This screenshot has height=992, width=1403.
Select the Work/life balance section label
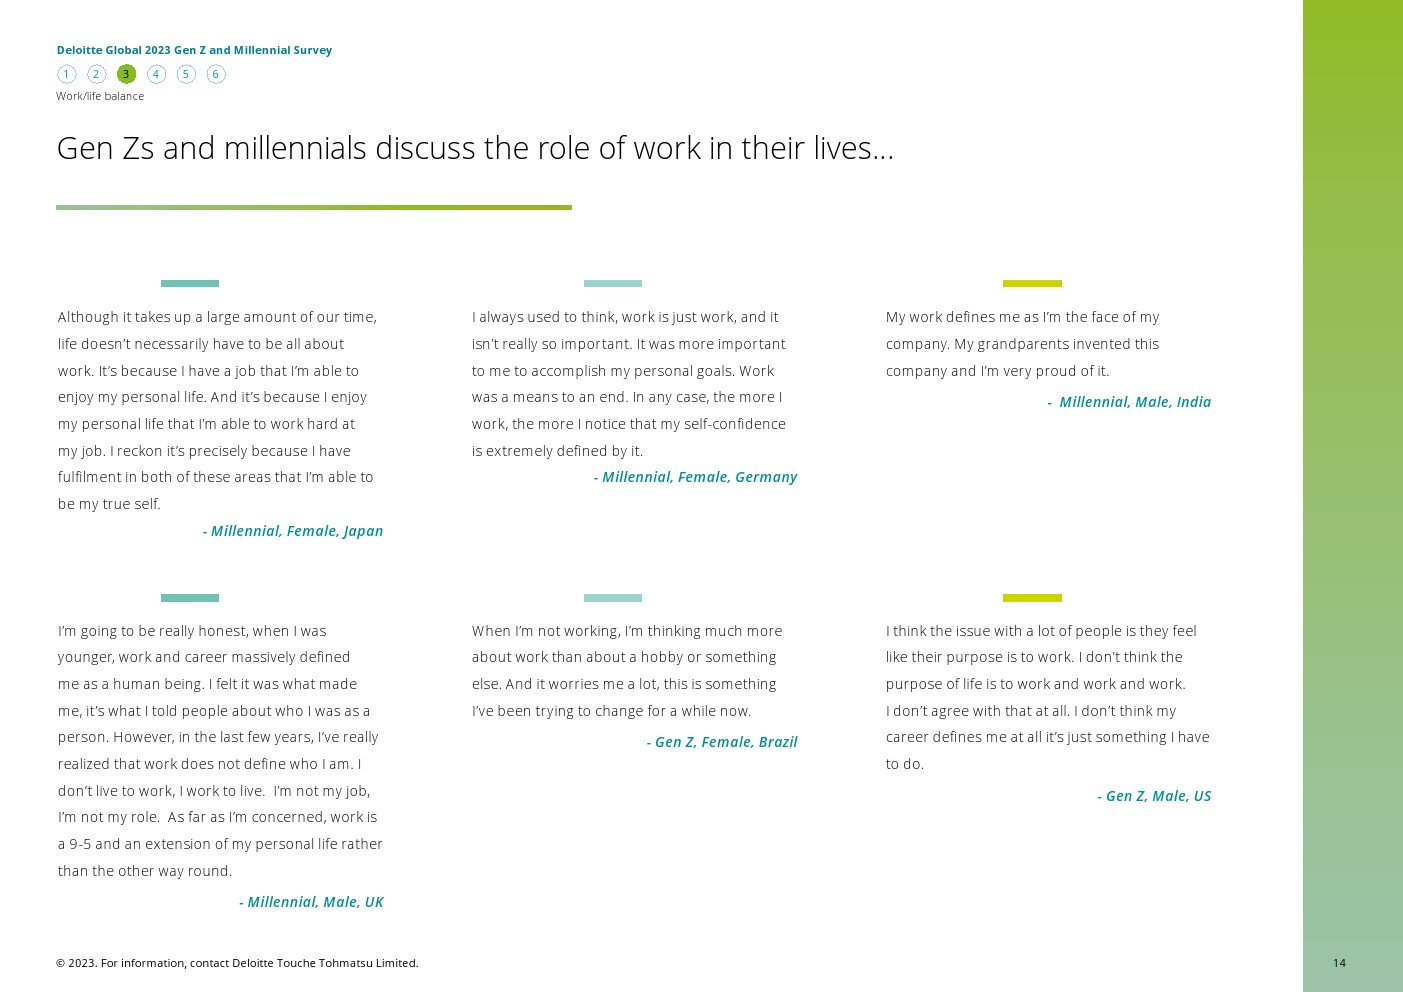(100, 96)
